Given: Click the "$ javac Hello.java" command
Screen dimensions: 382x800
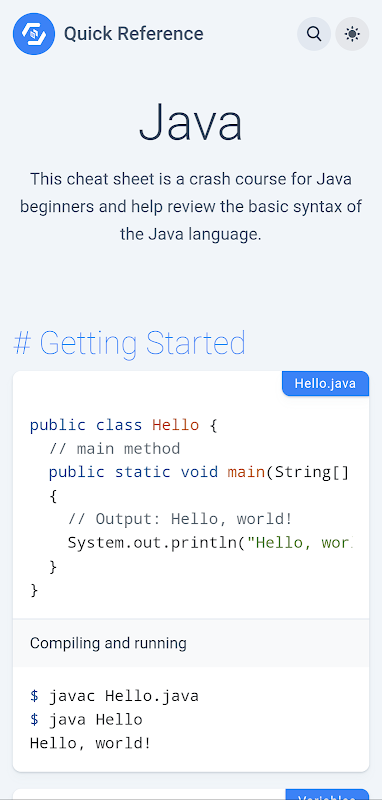Looking at the screenshot, I should point(114,696).
